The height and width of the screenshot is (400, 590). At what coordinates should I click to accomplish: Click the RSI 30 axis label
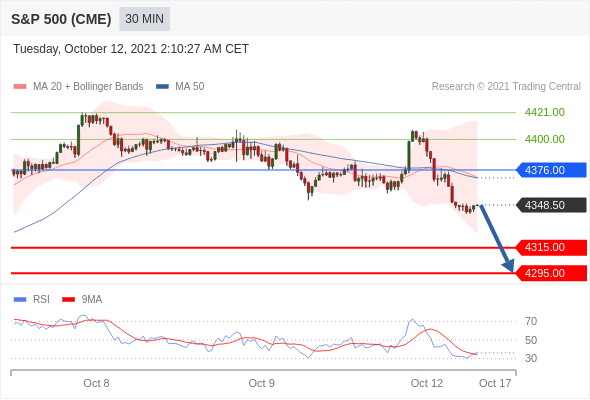click(531, 358)
